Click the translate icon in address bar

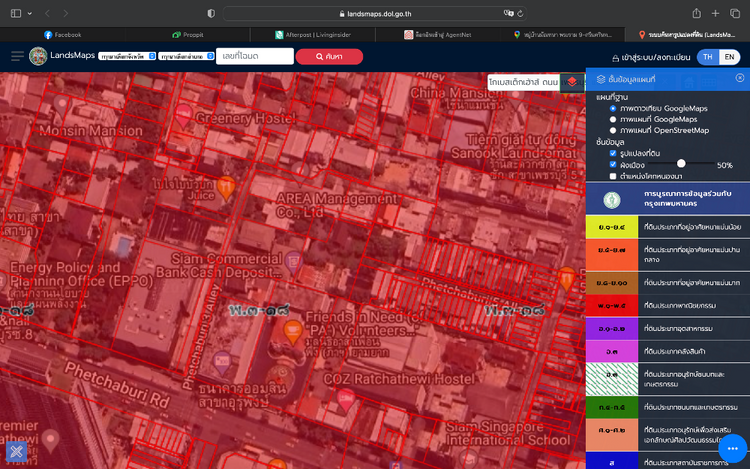(508, 13)
